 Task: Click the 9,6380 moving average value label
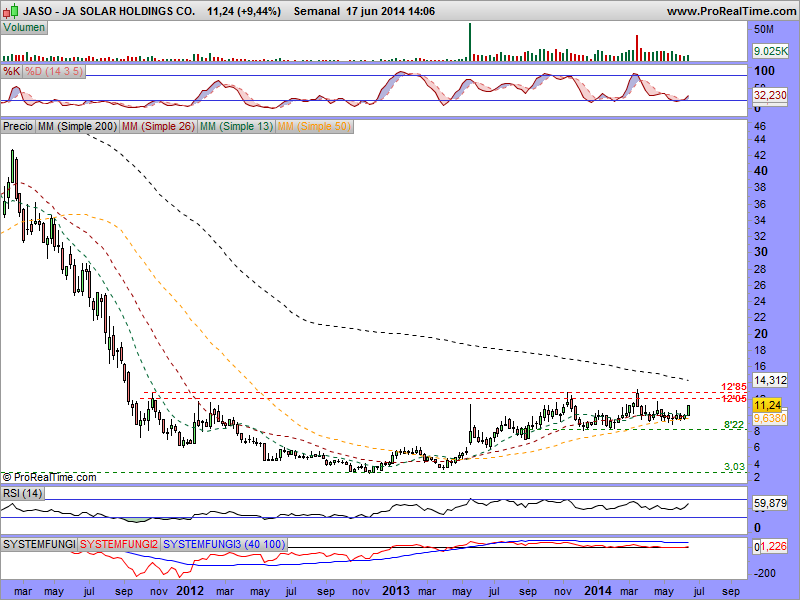770,418
